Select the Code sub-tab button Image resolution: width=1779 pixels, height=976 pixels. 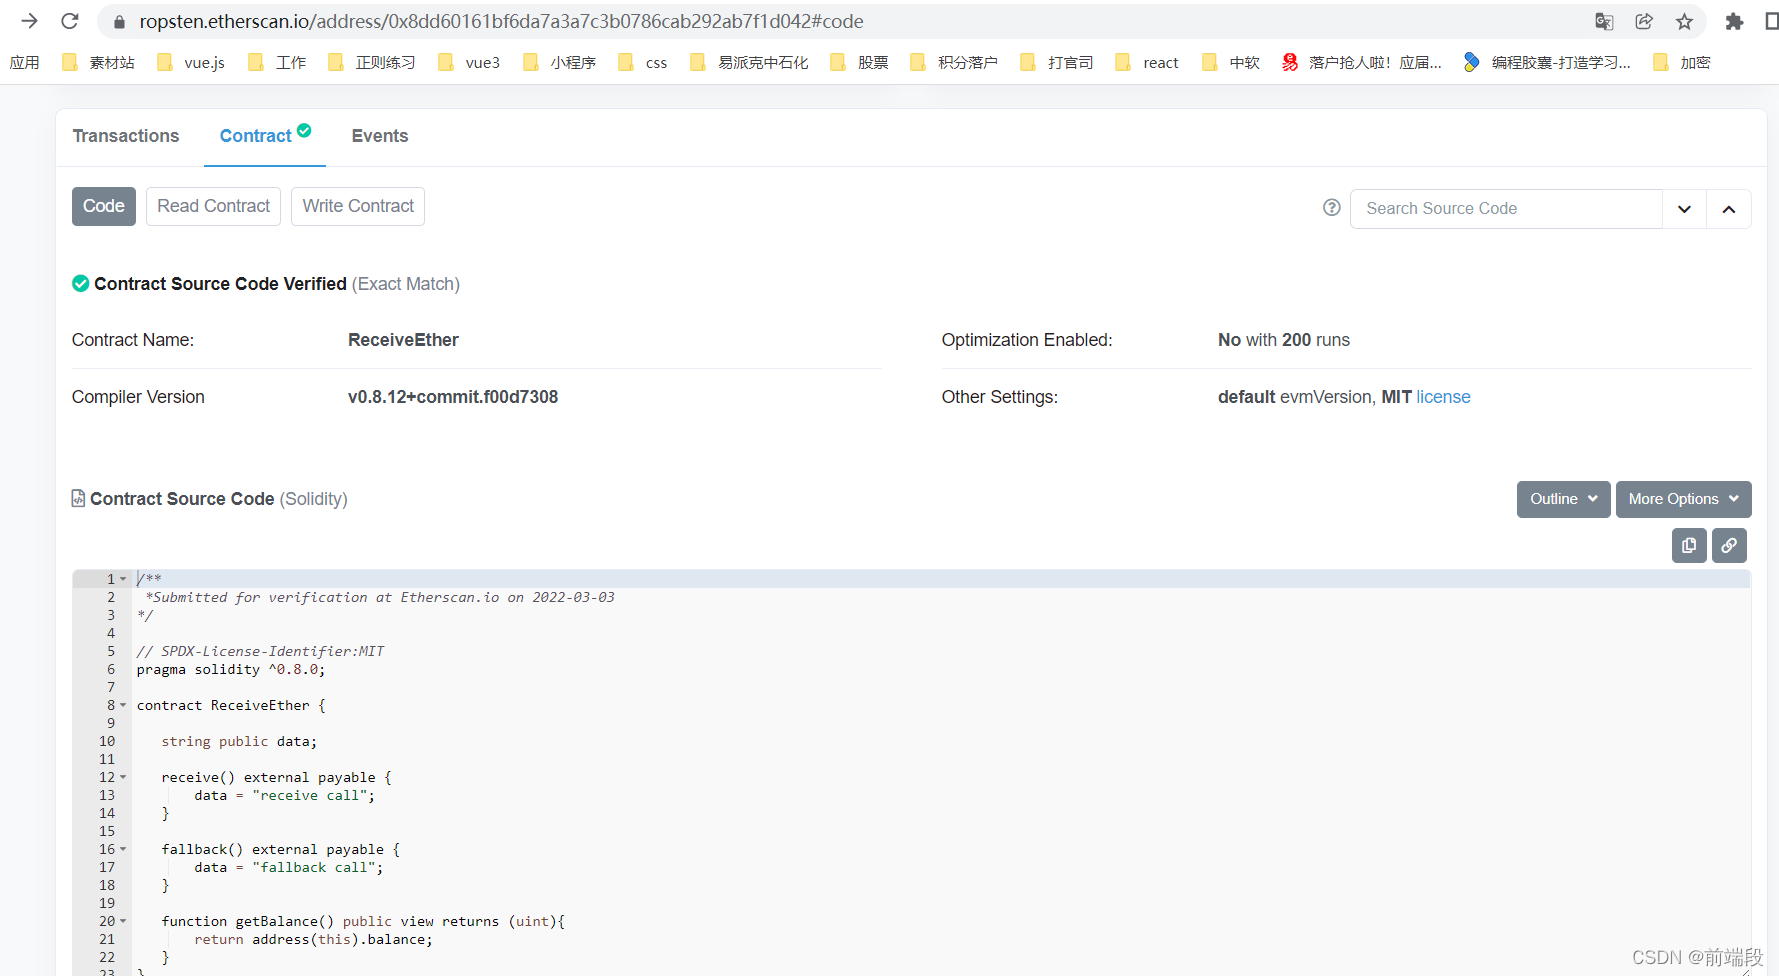pos(104,206)
